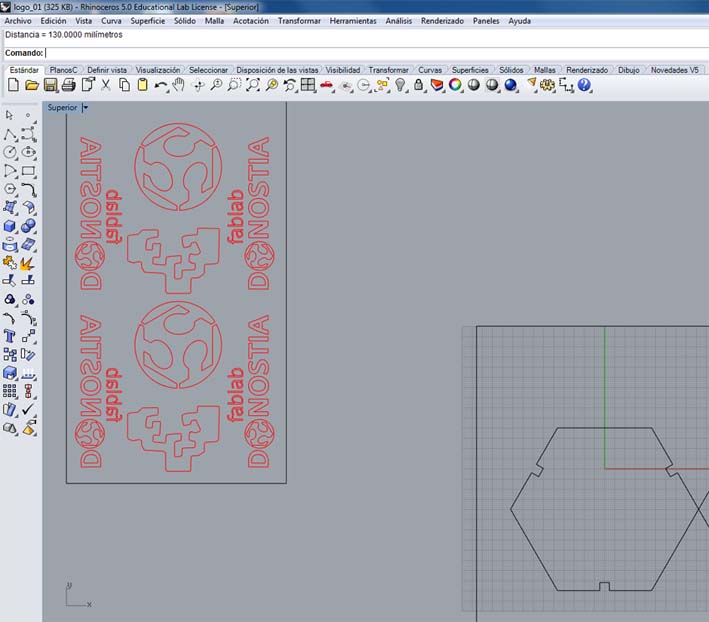This screenshot has width=709, height=622.
Task: Open the Renderizado menu
Action: click(442, 21)
